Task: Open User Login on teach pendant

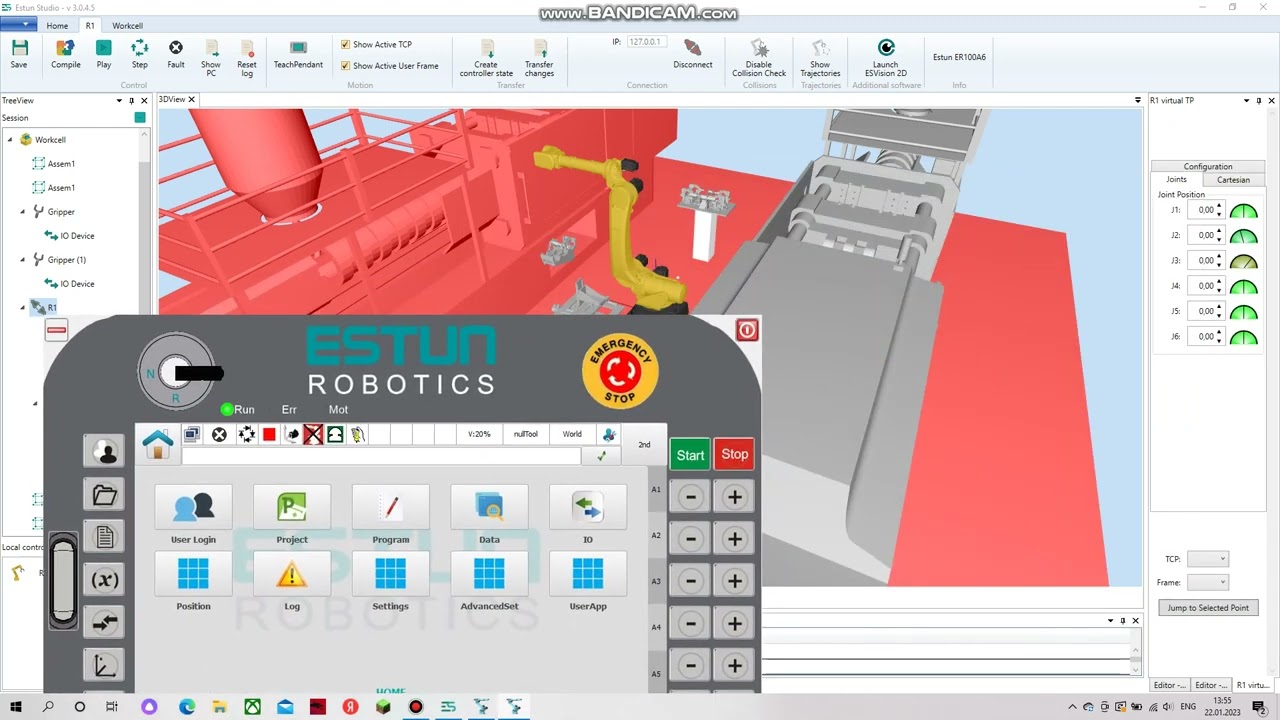Action: click(193, 508)
